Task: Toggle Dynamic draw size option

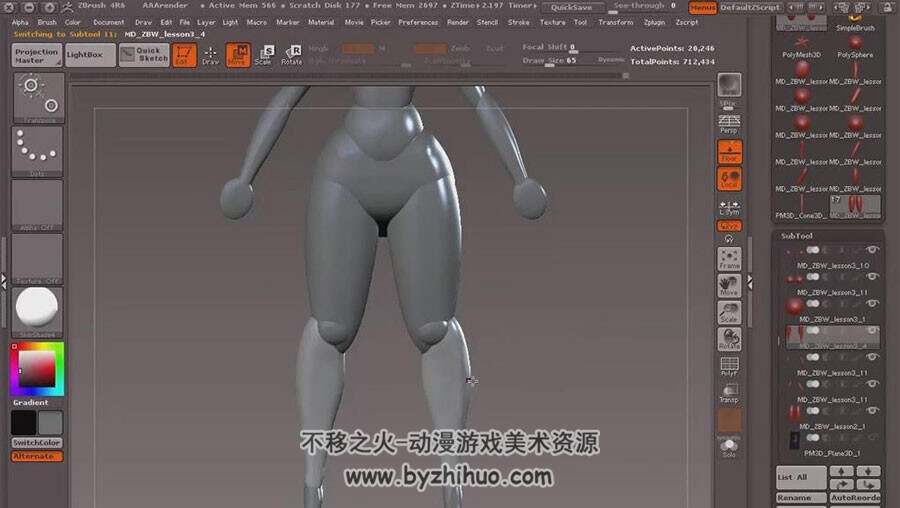Action: point(611,60)
